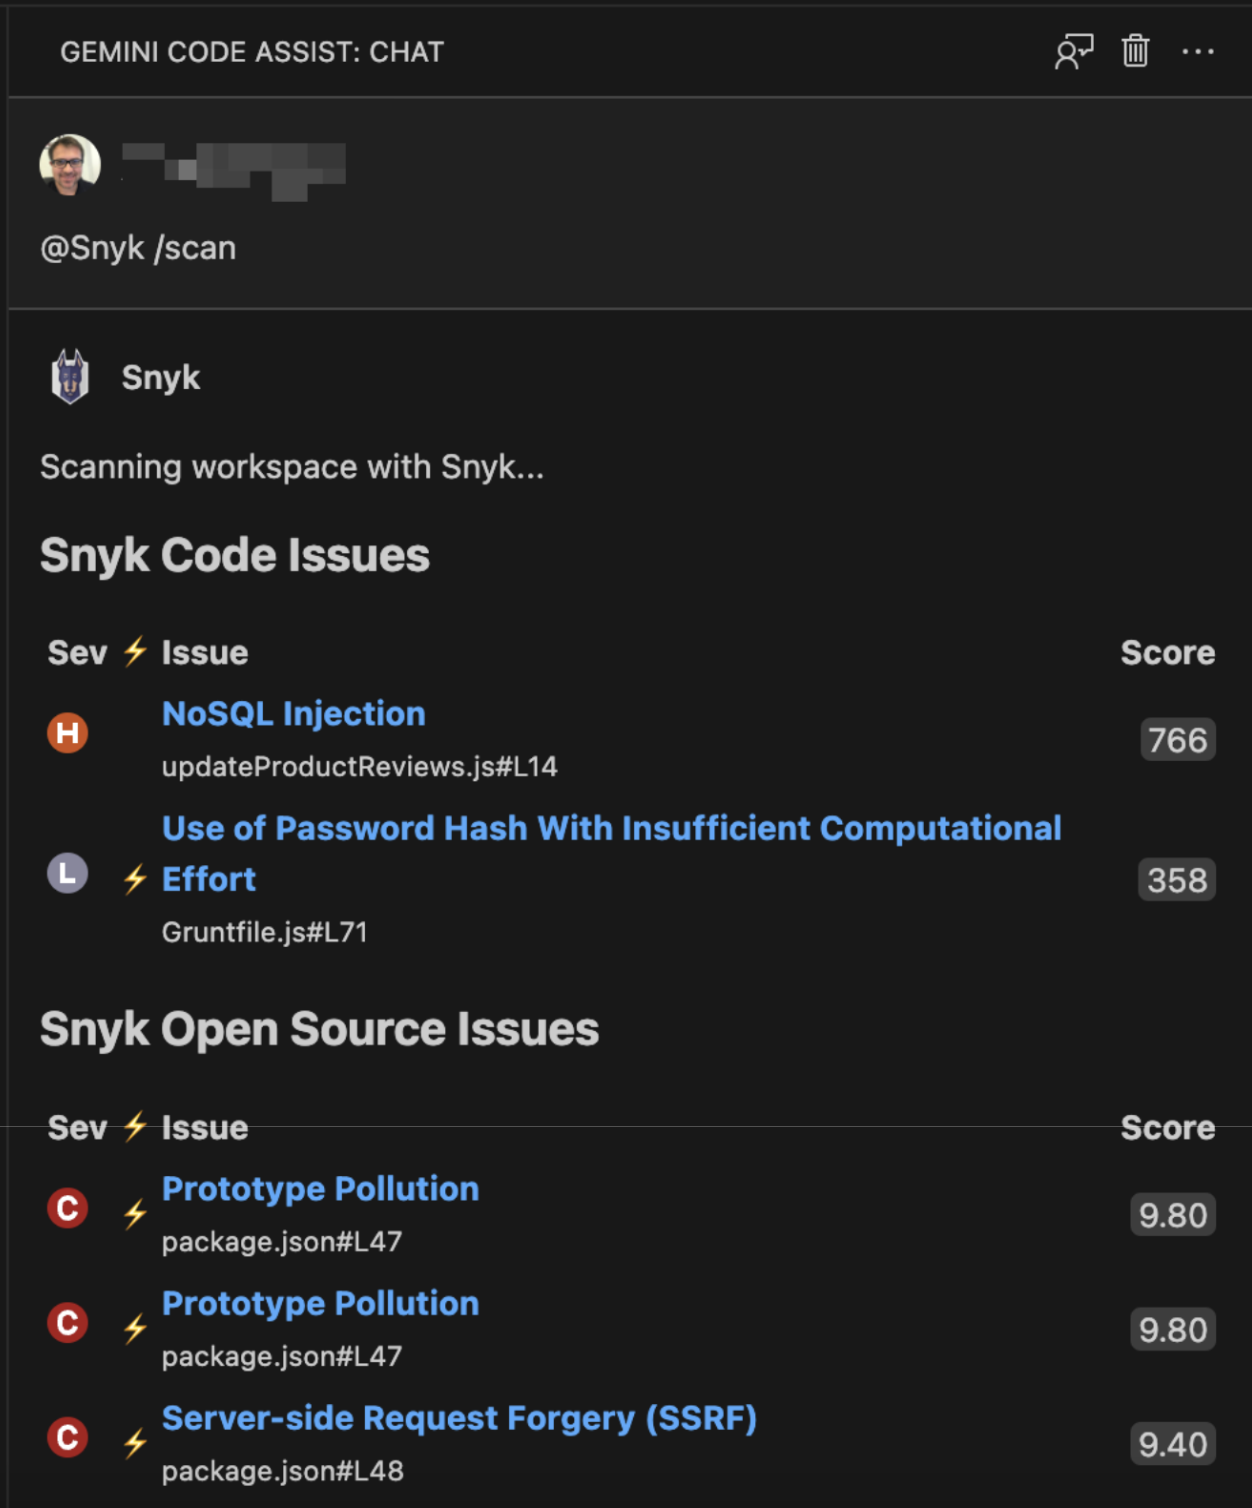This screenshot has width=1252, height=1508.
Task: Click critical C badge for SSRF issue
Action: click(x=68, y=1437)
